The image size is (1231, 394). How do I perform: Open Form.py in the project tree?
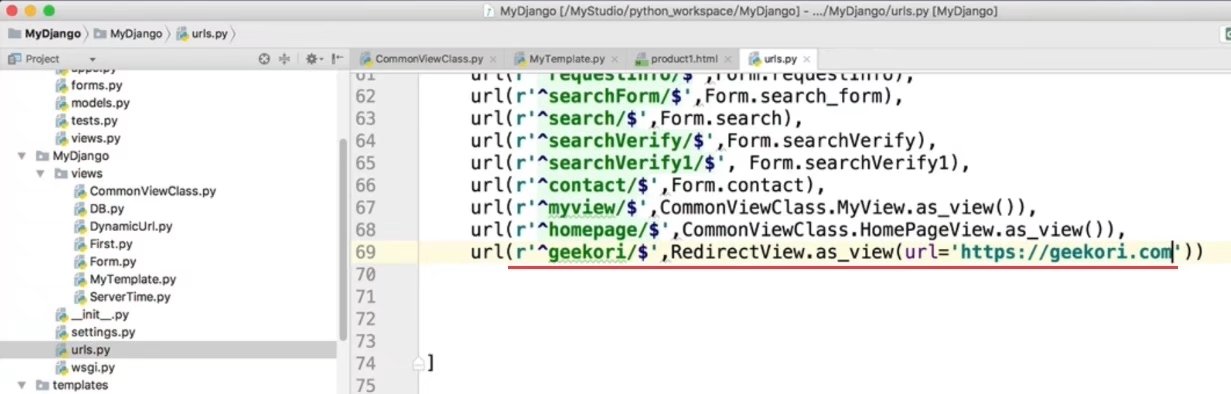pos(112,262)
